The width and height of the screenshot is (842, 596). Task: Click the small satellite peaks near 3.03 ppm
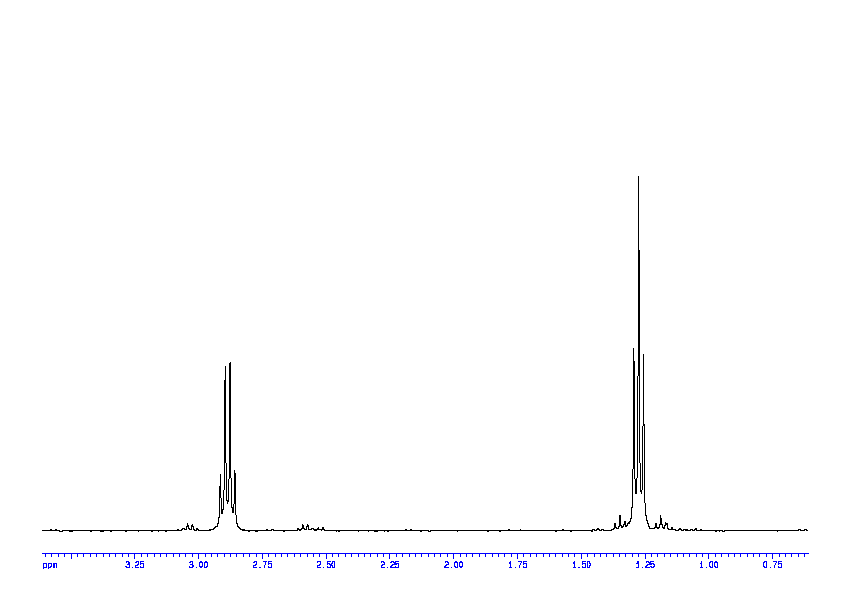tap(190, 527)
